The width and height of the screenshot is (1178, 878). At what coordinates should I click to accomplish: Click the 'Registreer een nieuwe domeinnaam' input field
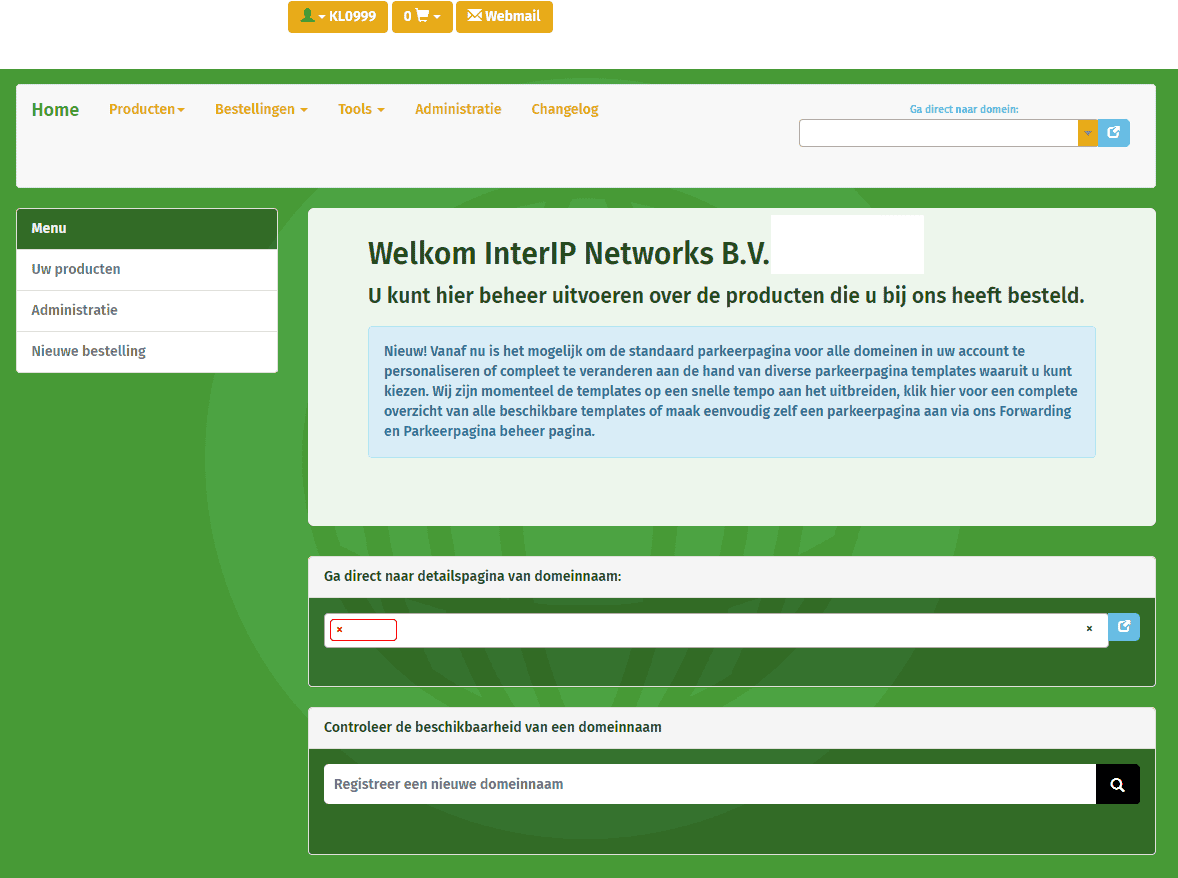point(708,785)
